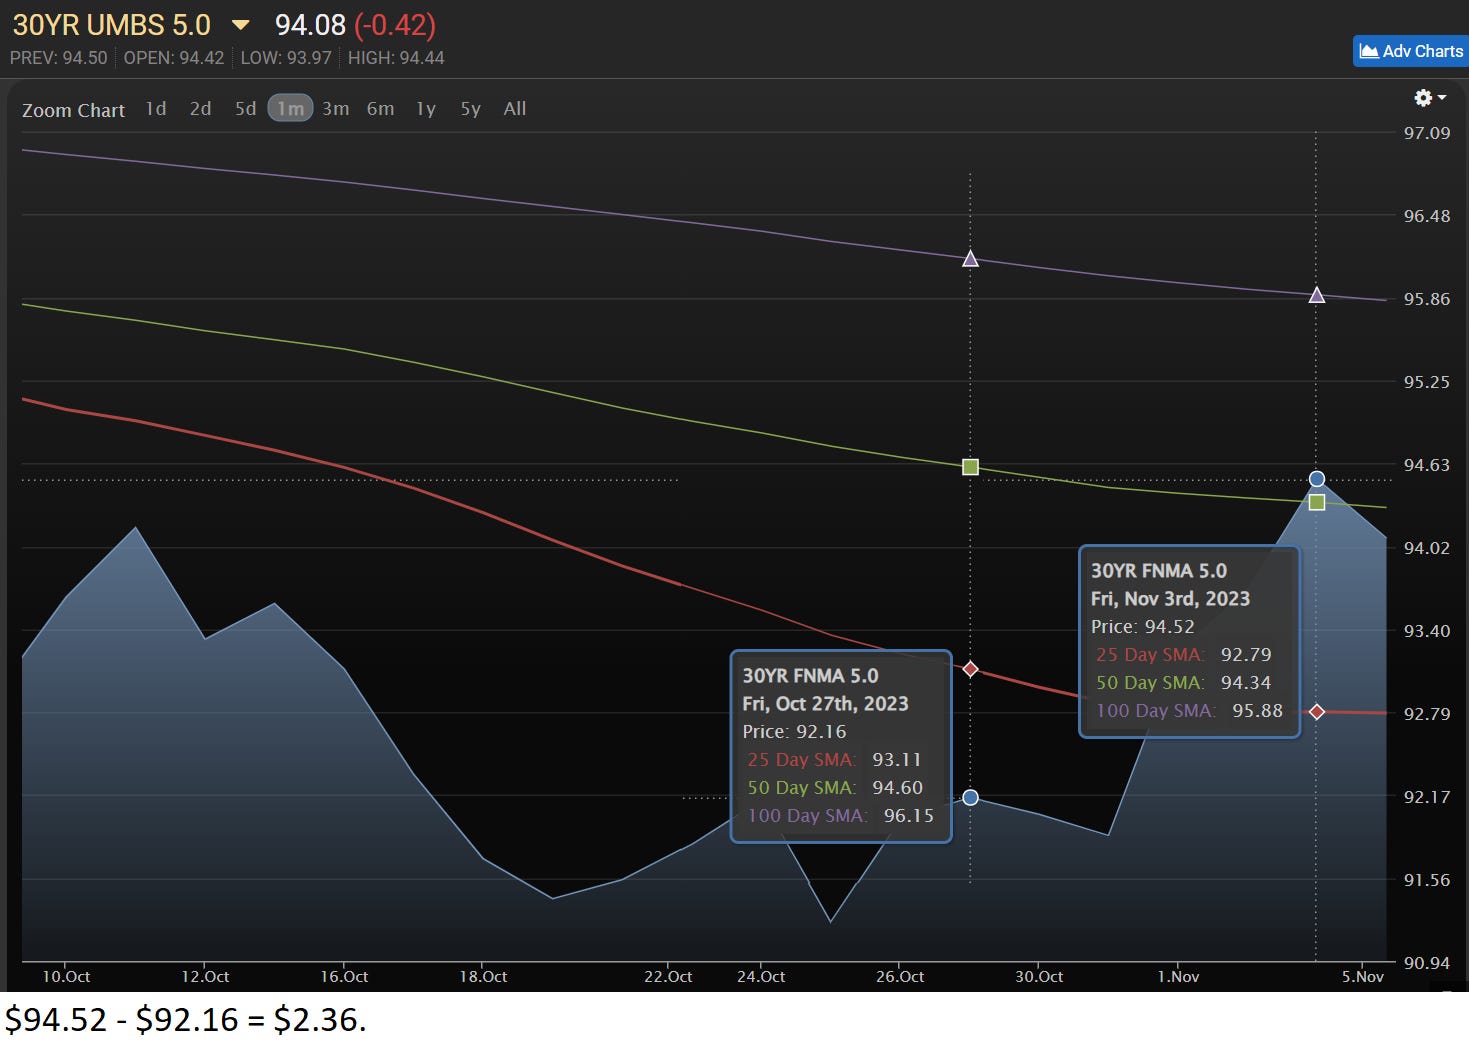
Task: Click the 16.Oct x-axis date label
Action: [344, 977]
